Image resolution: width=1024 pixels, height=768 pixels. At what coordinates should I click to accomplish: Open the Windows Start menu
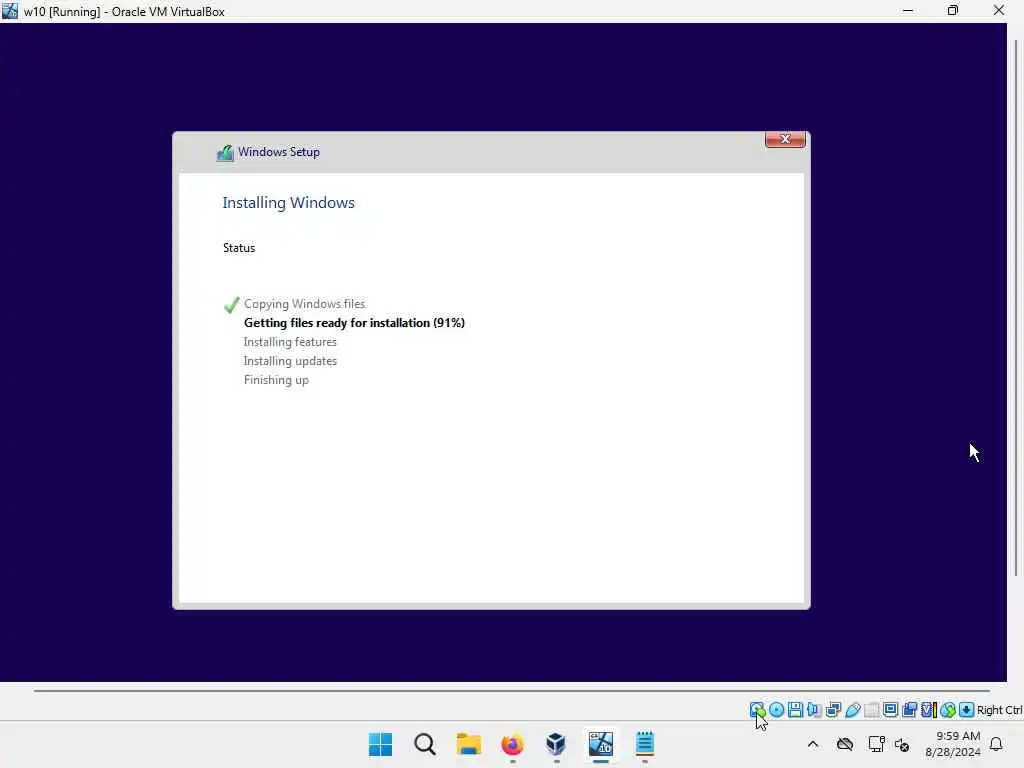(381, 744)
